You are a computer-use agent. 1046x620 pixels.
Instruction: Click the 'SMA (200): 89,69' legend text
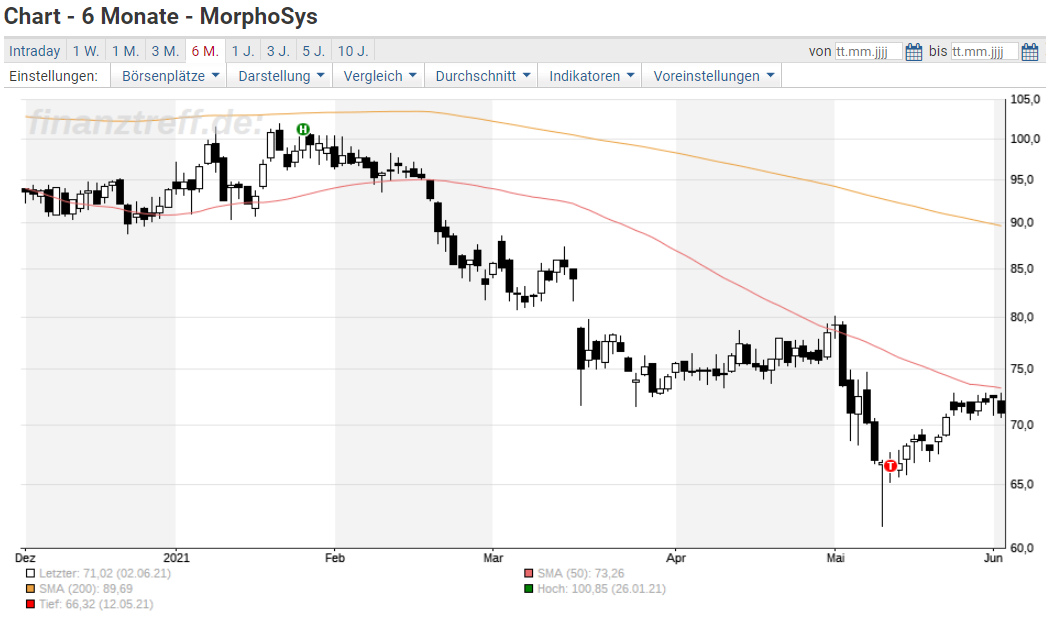(85, 589)
